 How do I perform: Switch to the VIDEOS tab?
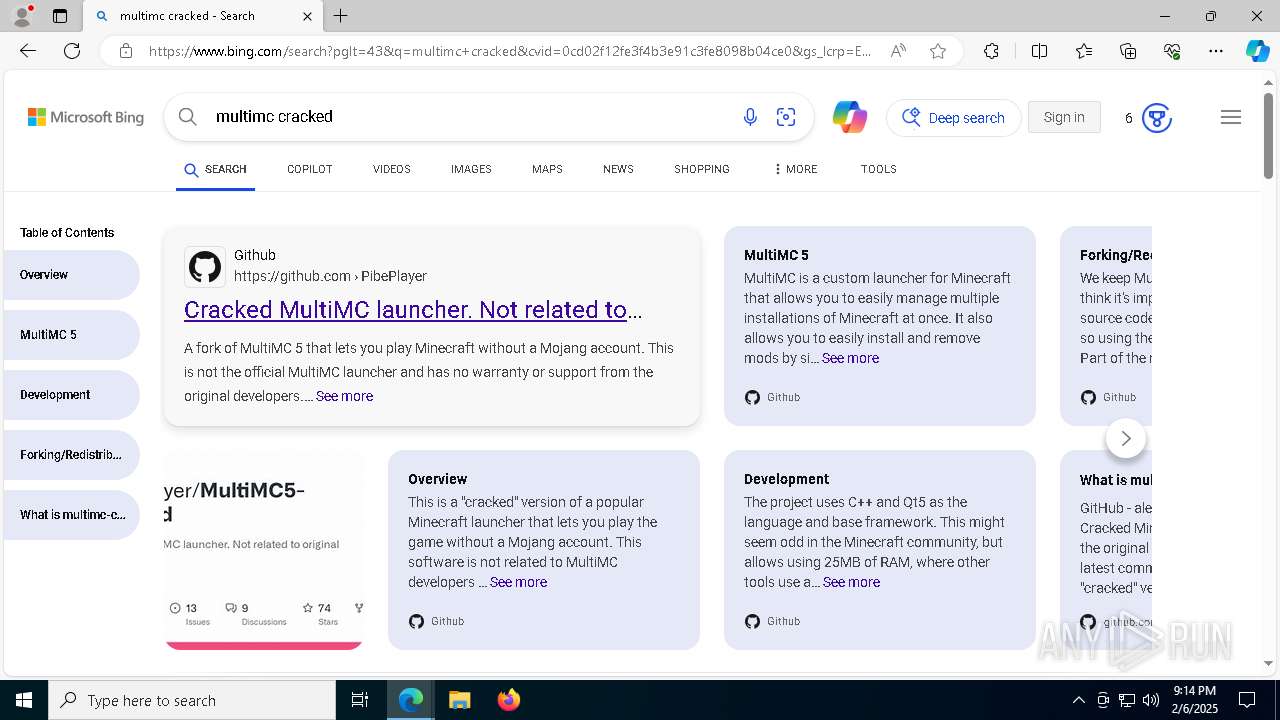point(392,169)
